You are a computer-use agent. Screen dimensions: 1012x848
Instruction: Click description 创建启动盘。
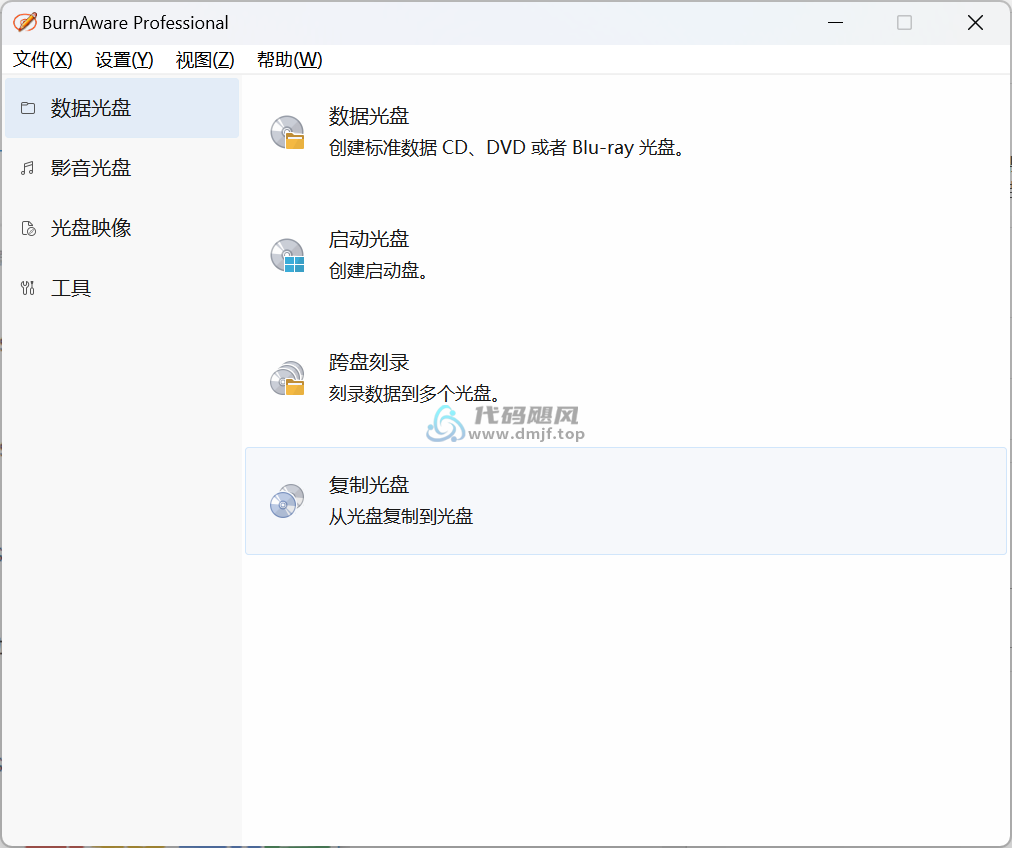tap(378, 270)
